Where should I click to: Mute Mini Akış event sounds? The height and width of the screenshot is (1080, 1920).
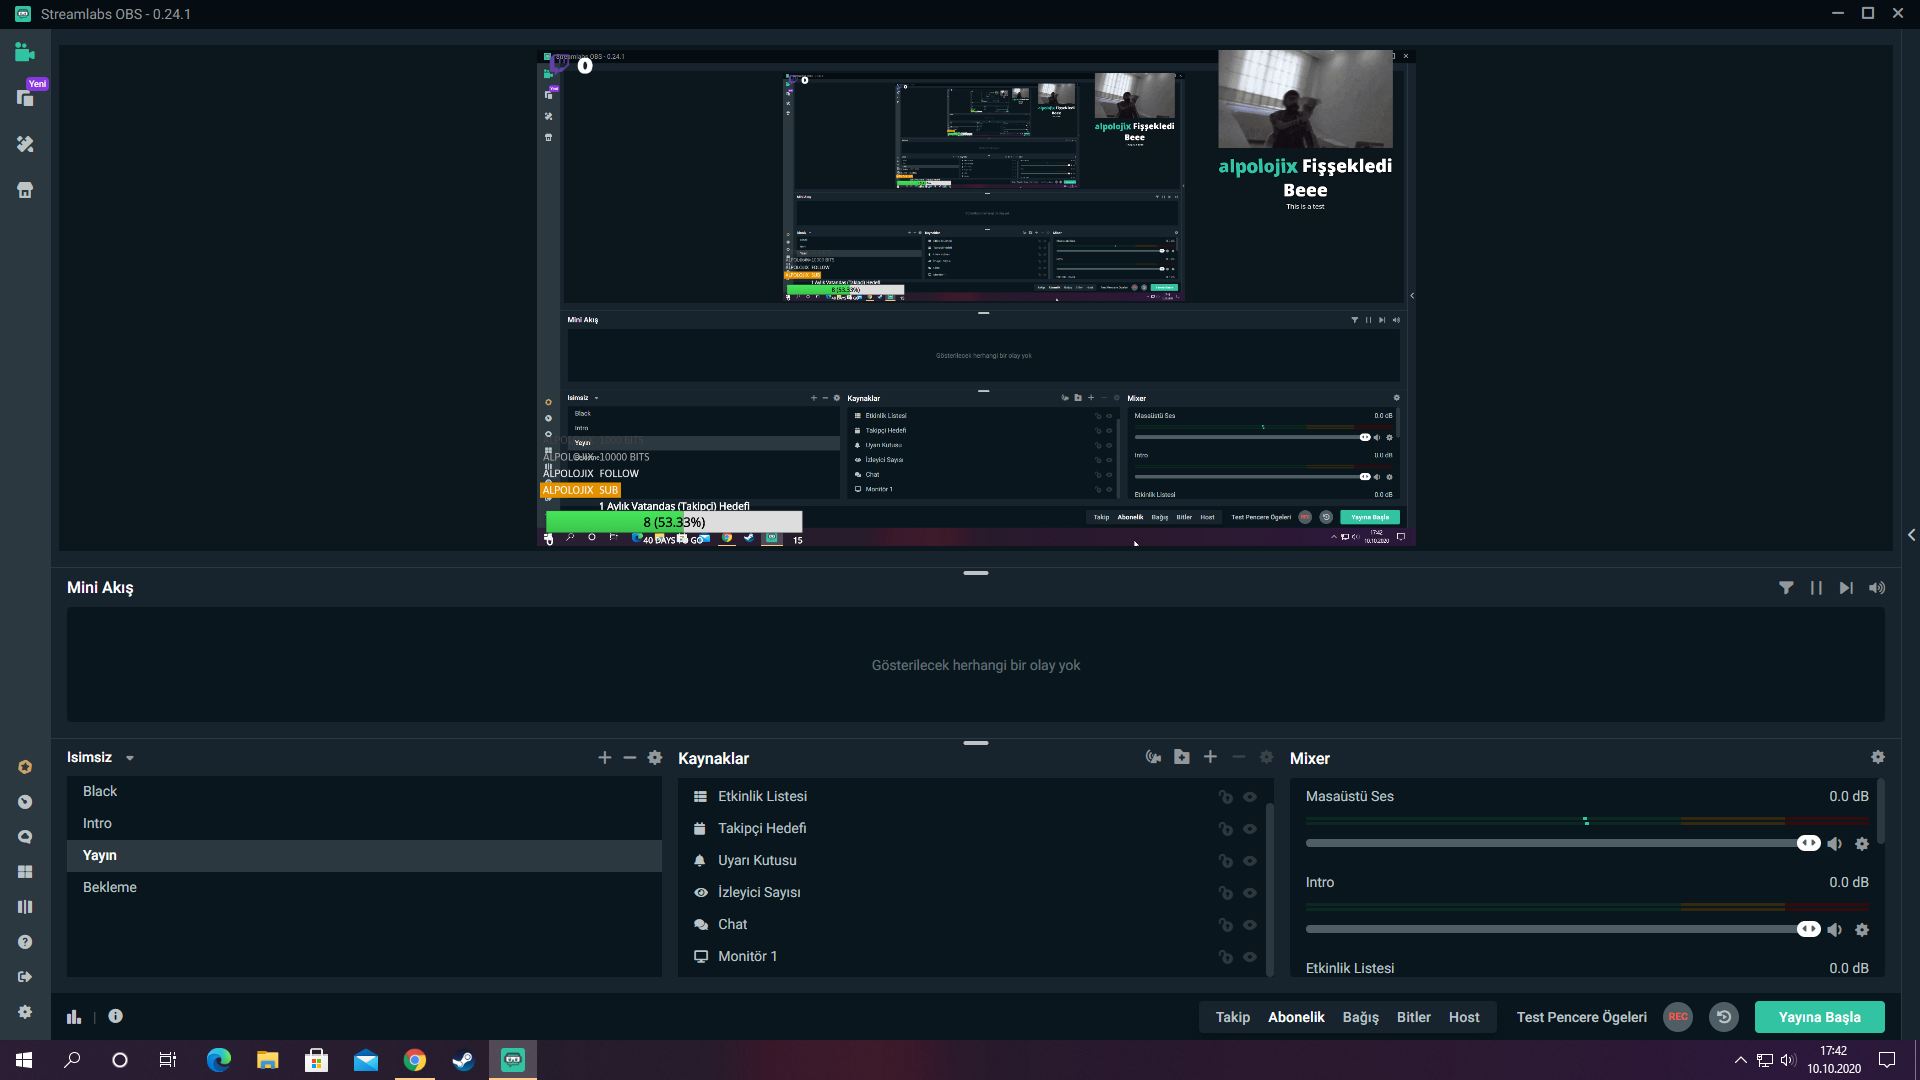click(1877, 588)
